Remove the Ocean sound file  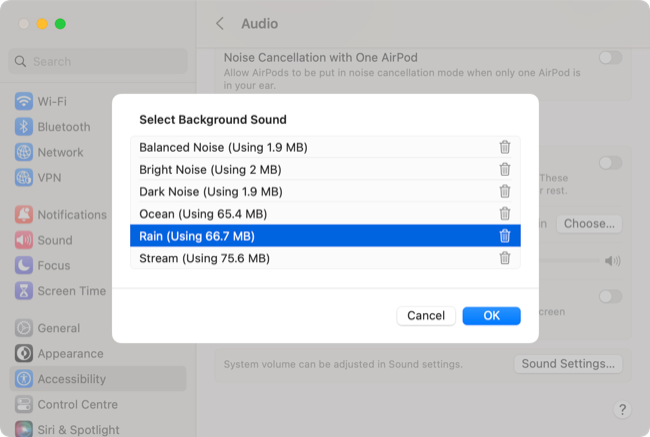click(x=505, y=213)
